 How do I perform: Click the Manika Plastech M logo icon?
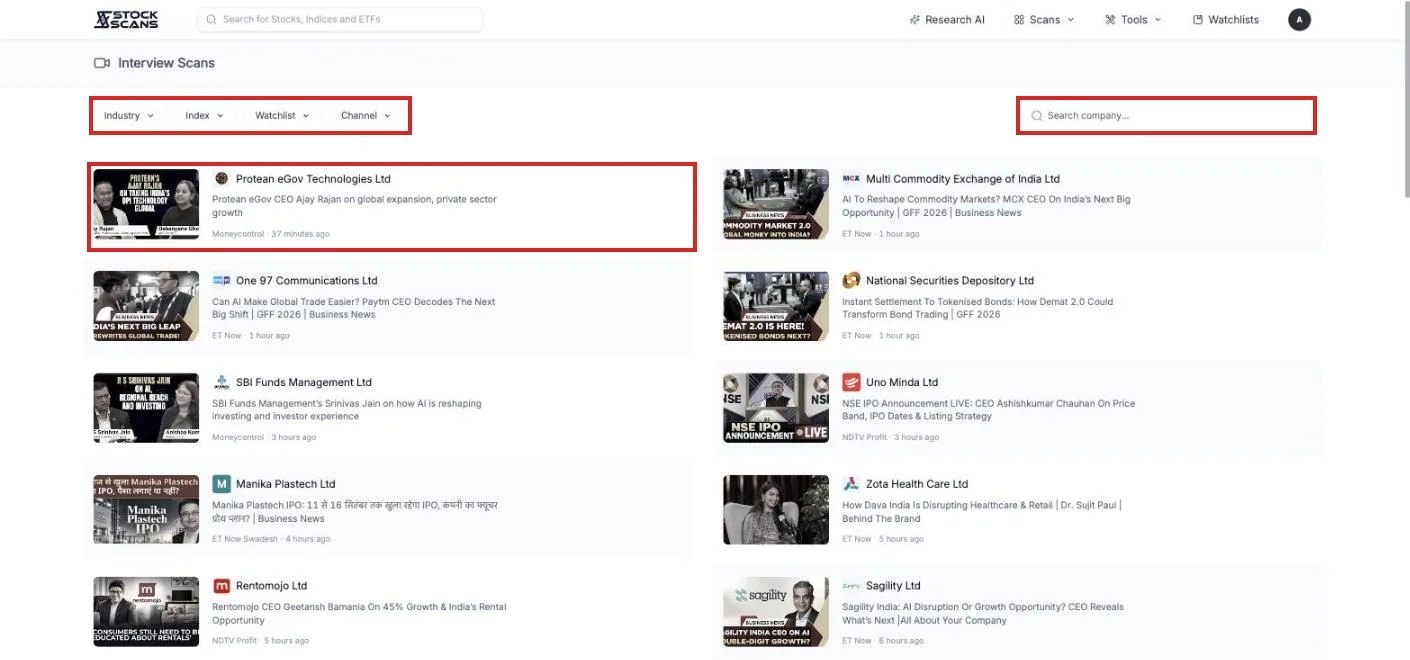pos(221,484)
